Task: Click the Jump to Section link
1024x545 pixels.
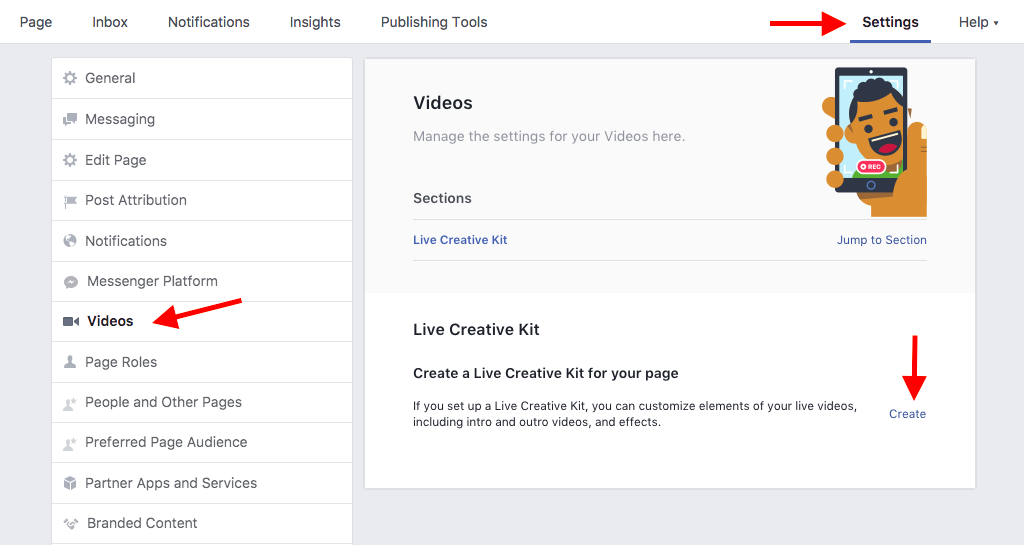Action: 881,240
